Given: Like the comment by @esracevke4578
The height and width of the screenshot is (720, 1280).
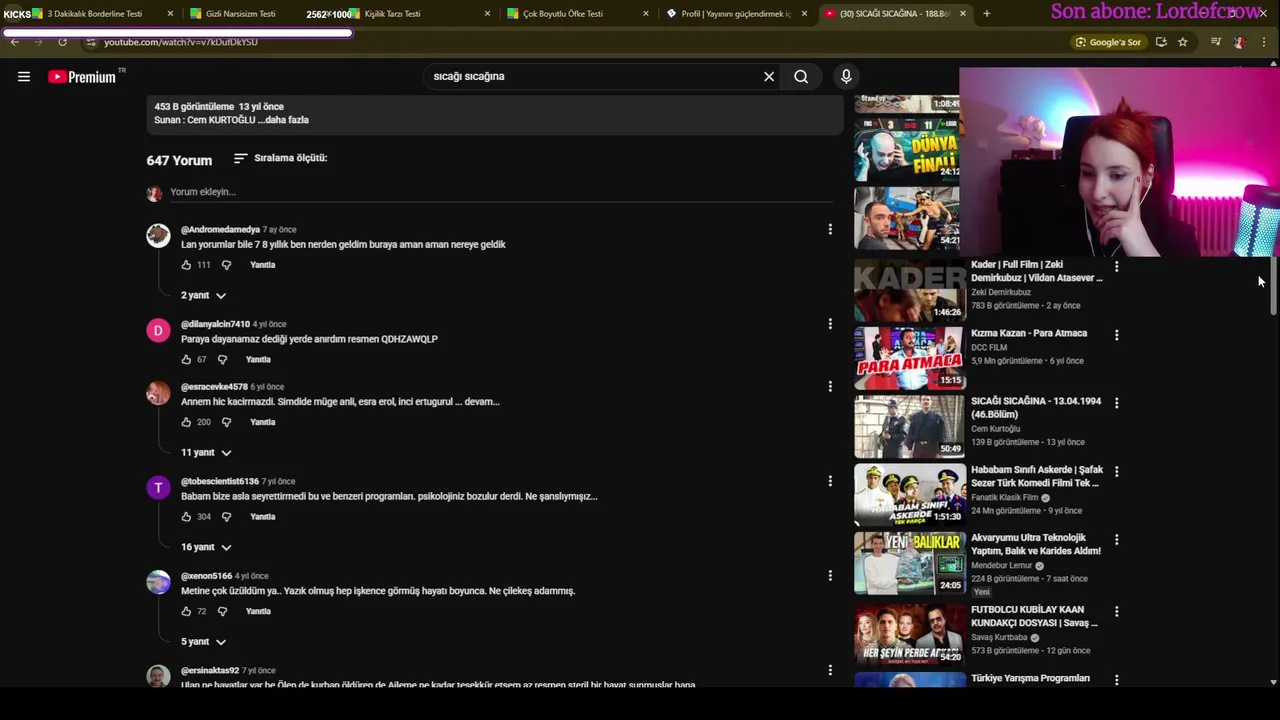Looking at the screenshot, I should tap(186, 422).
